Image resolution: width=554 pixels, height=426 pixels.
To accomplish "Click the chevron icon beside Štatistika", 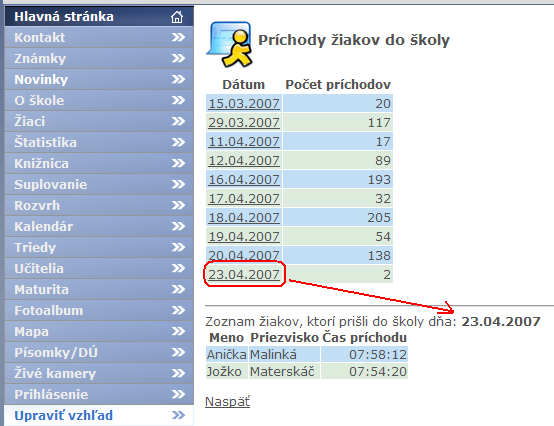I will pyautogui.click(x=178, y=142).
